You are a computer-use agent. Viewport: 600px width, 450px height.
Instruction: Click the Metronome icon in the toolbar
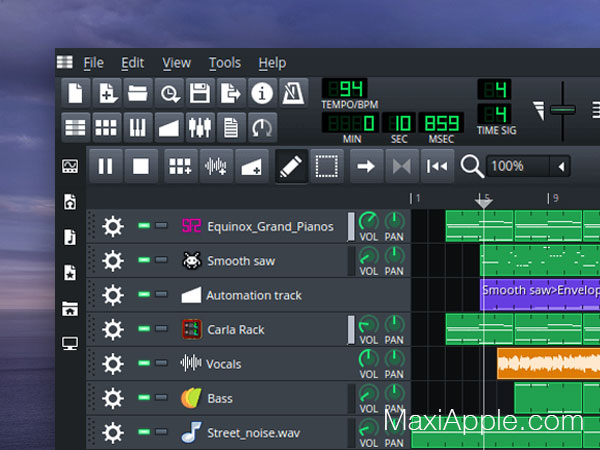pos(292,93)
